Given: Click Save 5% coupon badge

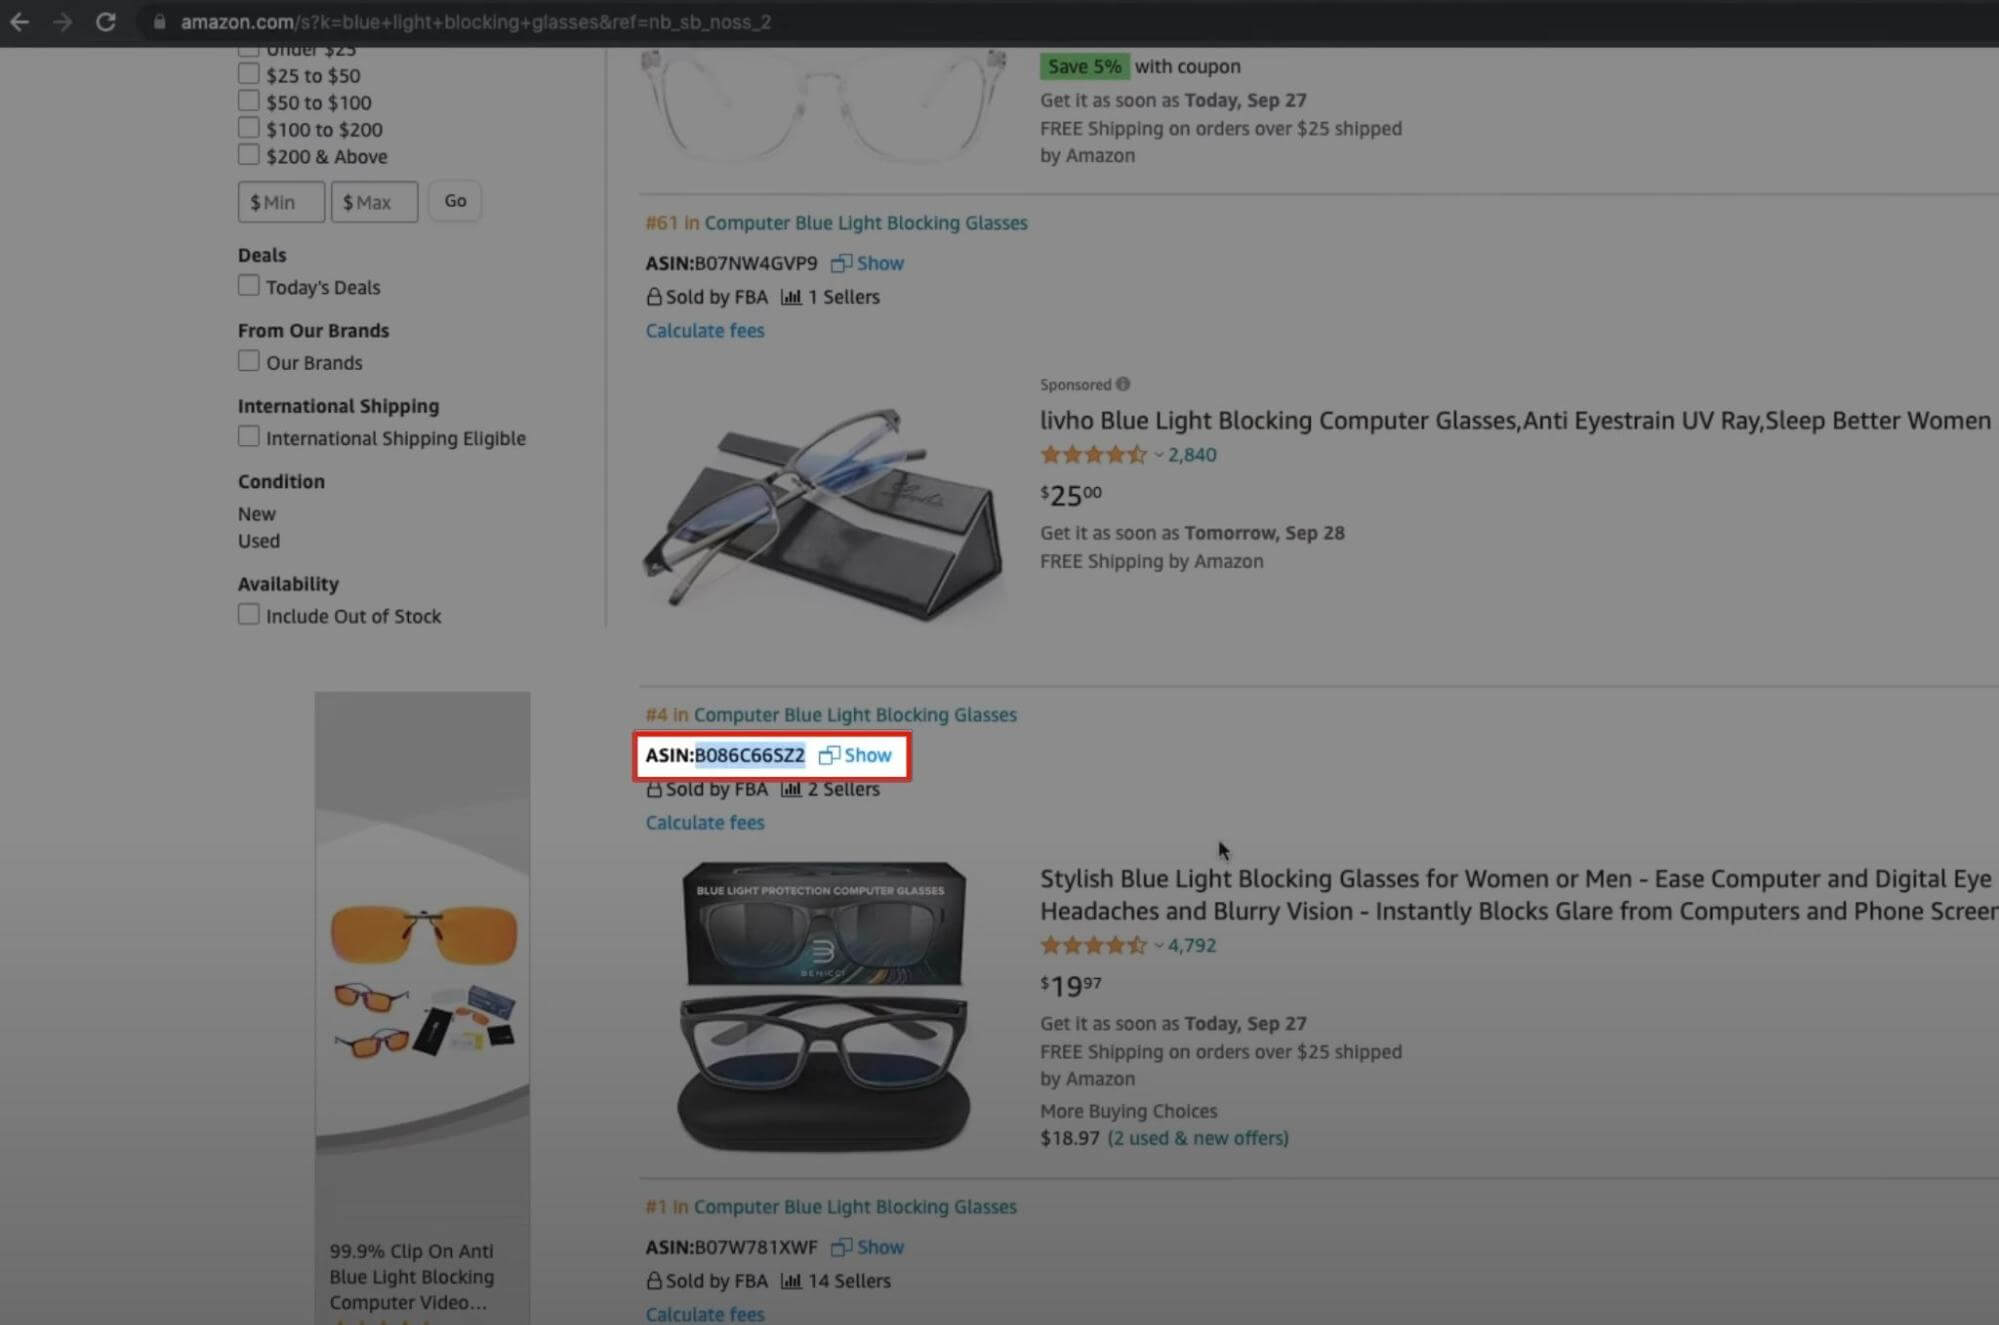Looking at the screenshot, I should (1085, 66).
